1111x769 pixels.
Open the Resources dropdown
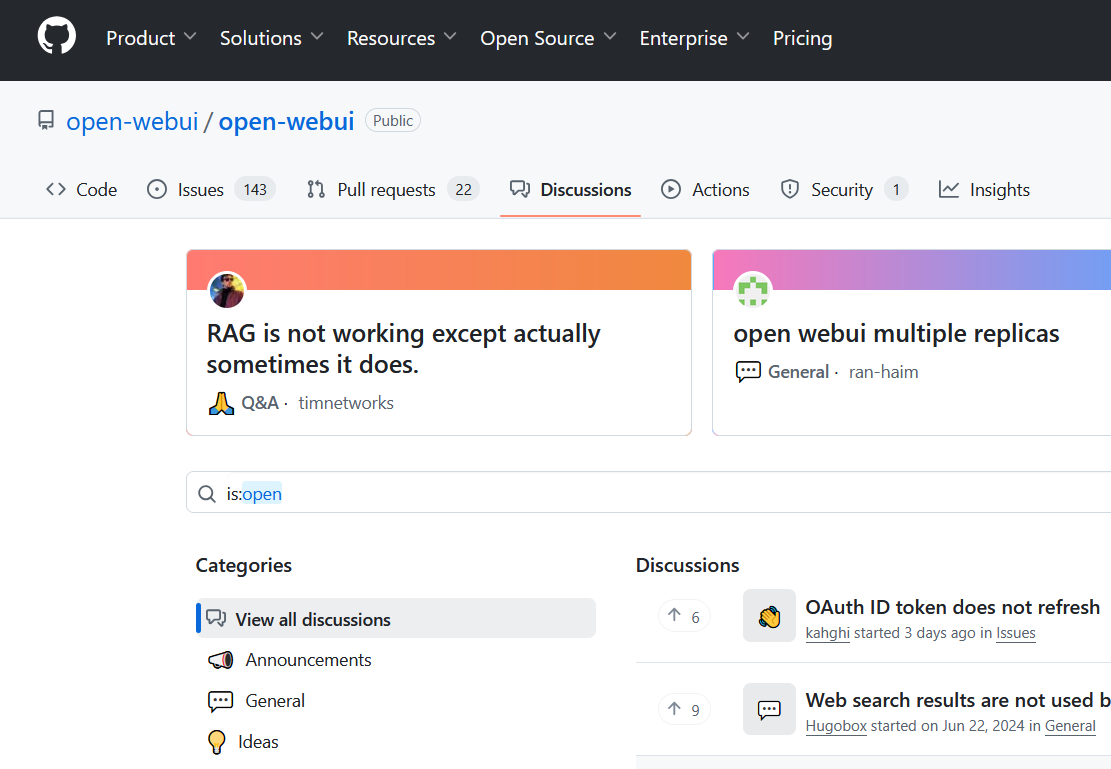(x=402, y=38)
